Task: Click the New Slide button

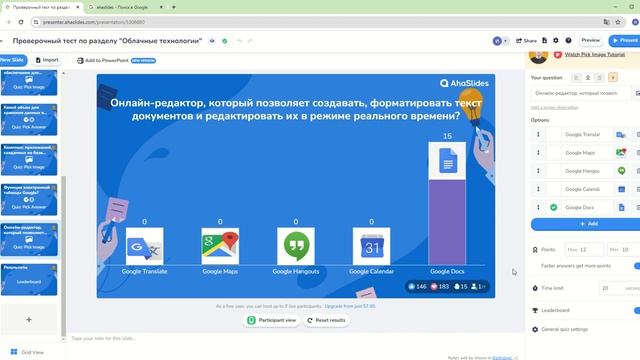Action: (x=12, y=60)
